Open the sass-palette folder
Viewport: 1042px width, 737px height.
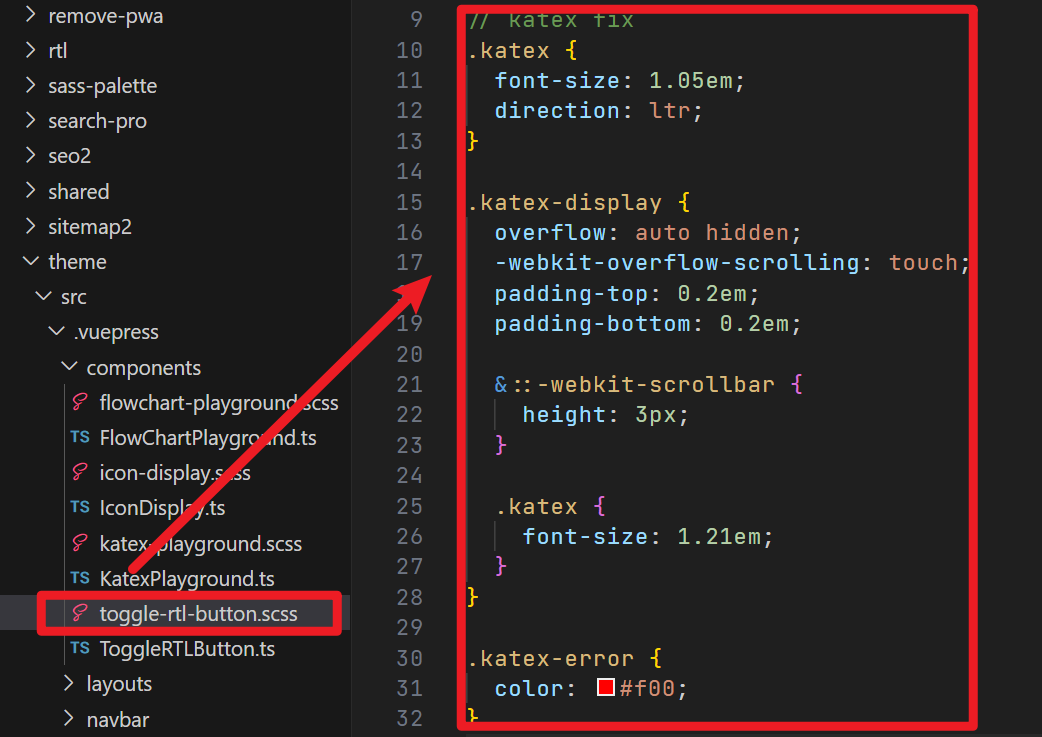point(102,86)
